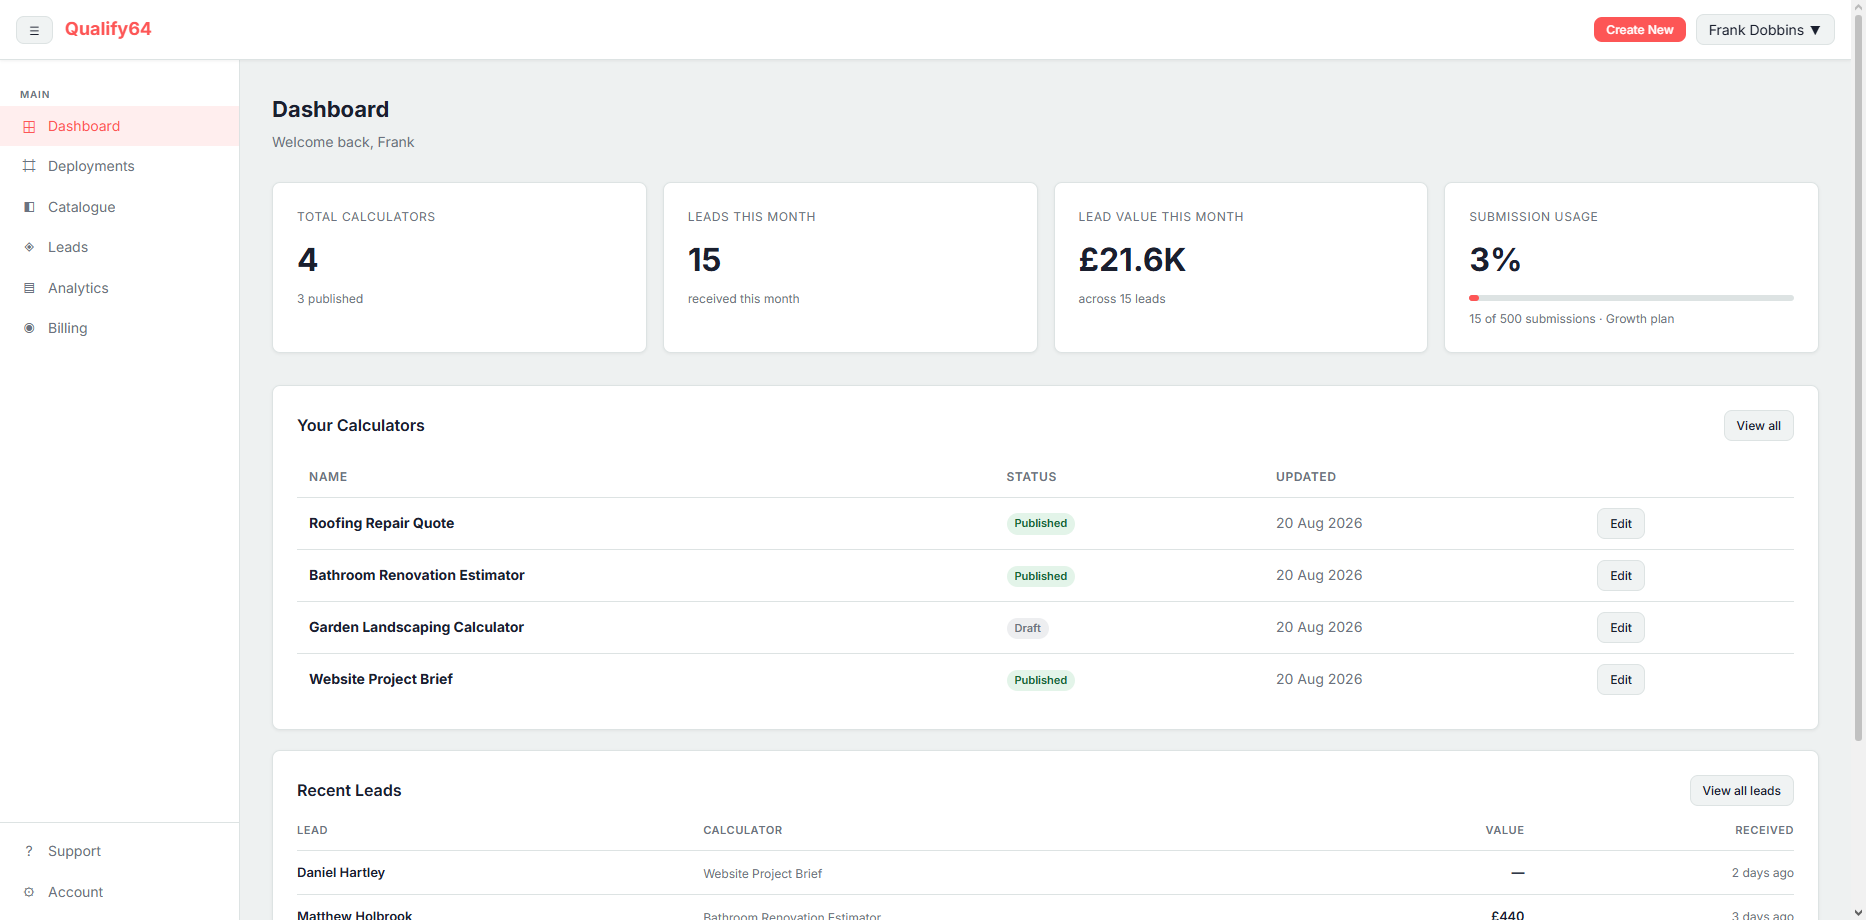Edit the Website Project Brief calculator
Screen dimensions: 1866x920
point(1620,680)
